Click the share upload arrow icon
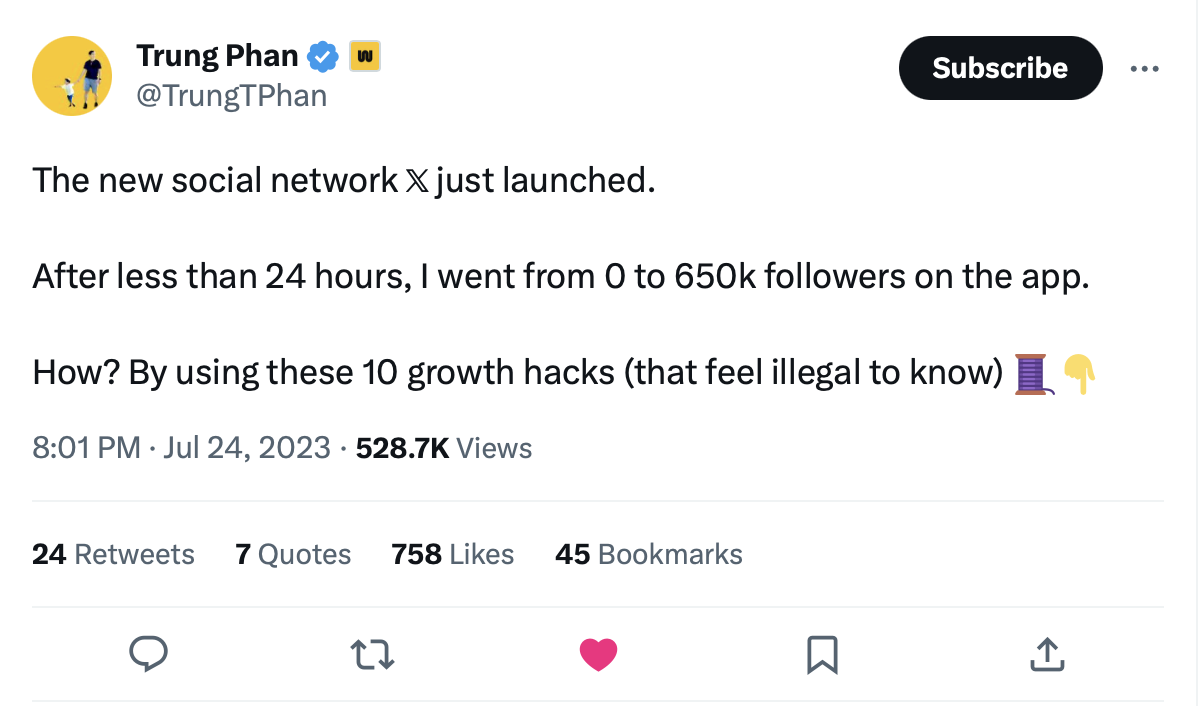The image size is (1202, 706). pos(1044,655)
